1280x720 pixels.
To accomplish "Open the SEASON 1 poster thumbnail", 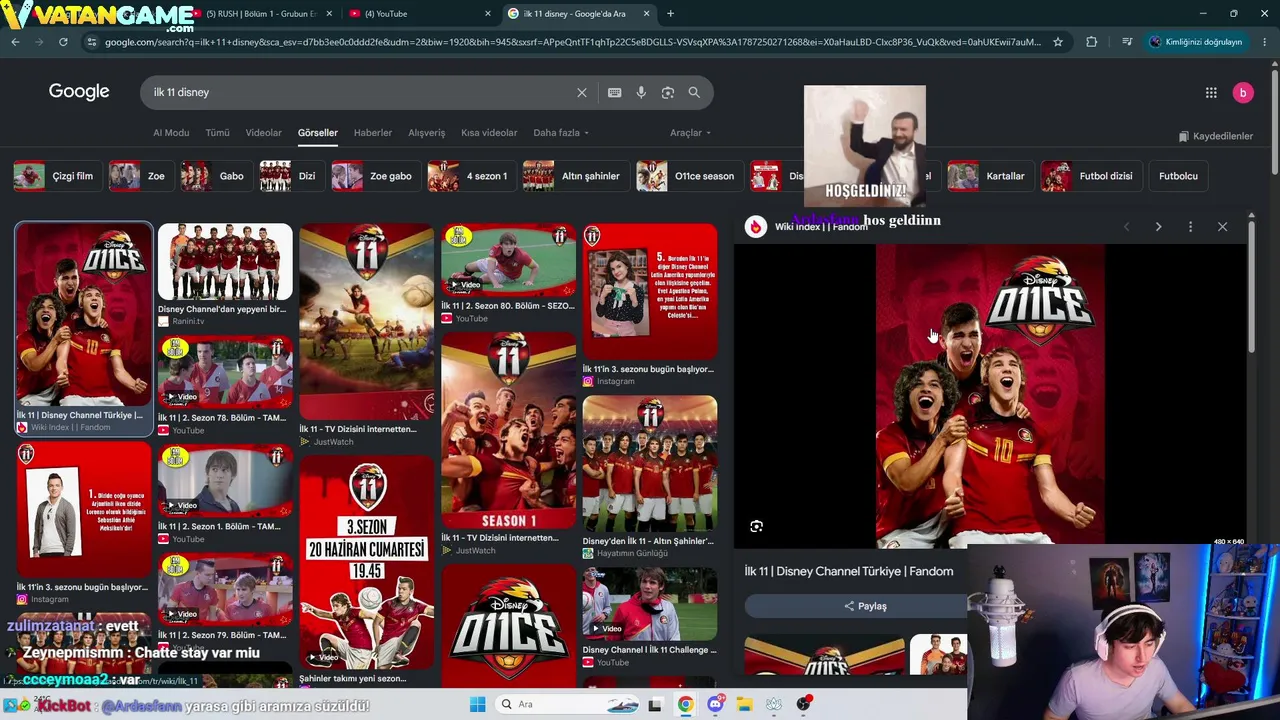I will [509, 432].
